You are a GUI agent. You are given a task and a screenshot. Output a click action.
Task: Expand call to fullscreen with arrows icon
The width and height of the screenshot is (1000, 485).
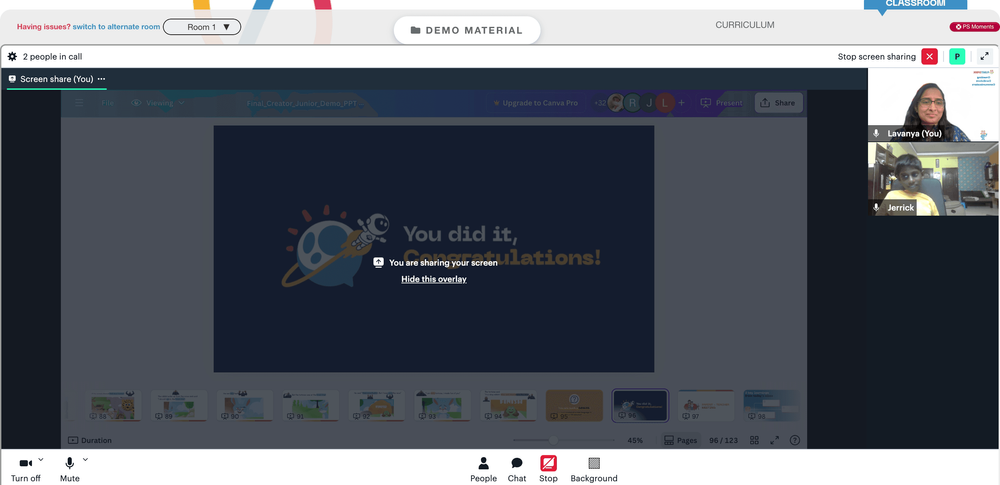(x=984, y=57)
